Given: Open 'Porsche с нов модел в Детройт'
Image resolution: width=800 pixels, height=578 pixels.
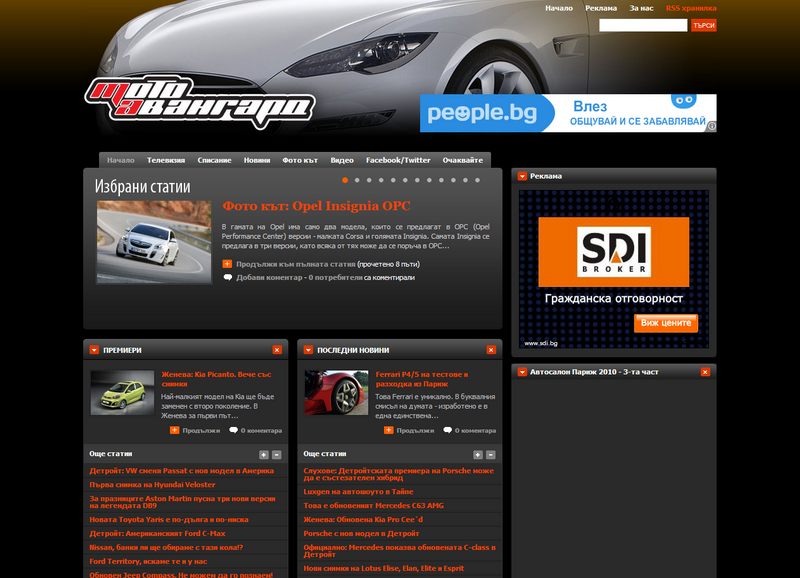Looking at the screenshot, I should coord(361,533).
